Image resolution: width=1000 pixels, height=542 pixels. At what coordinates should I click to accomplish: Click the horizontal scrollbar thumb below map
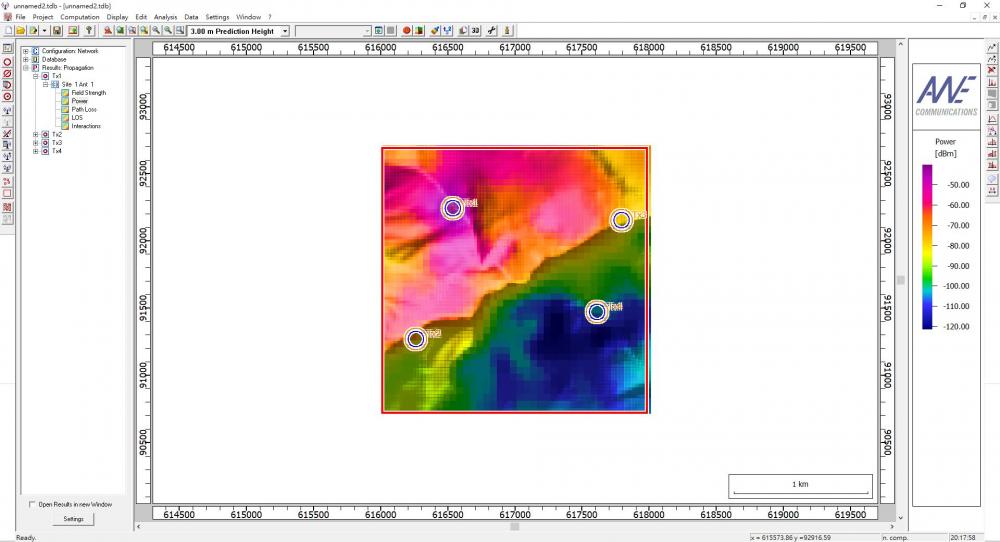click(x=515, y=527)
